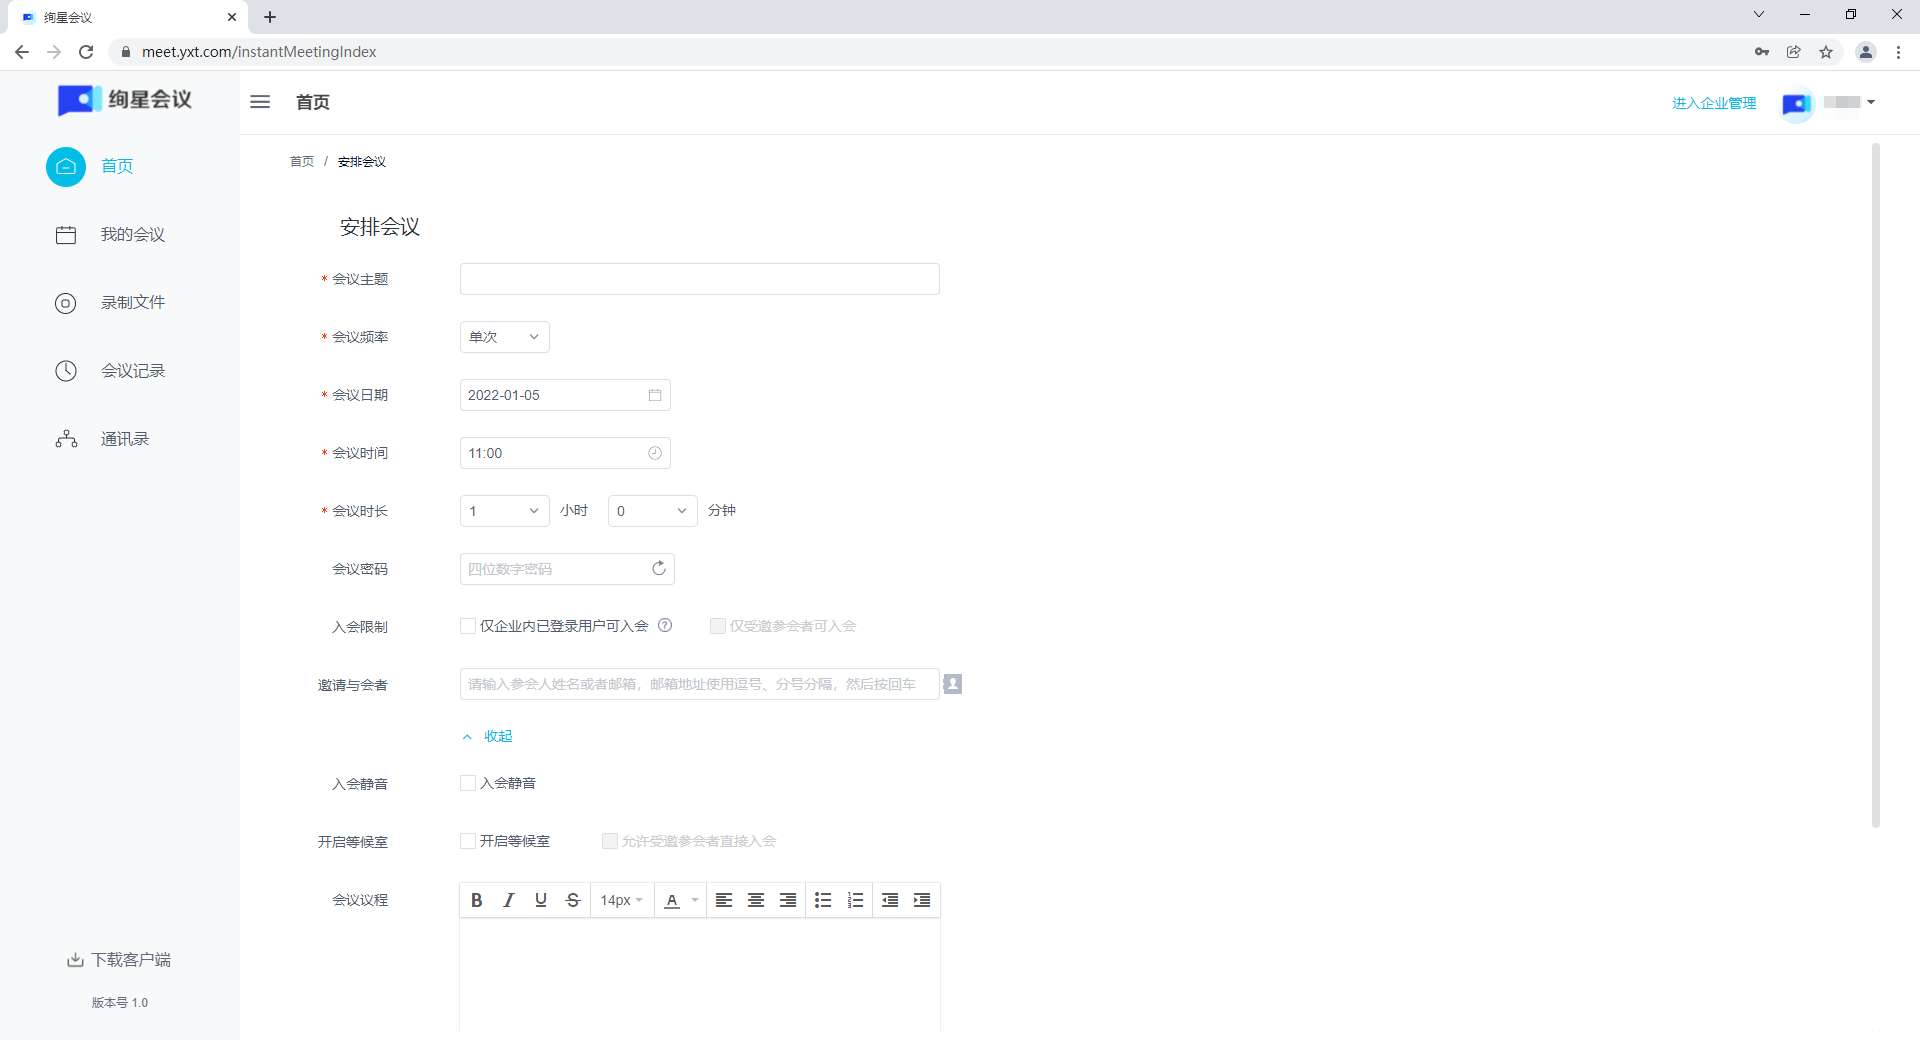Open 会议记录 in the sidebar
The height and width of the screenshot is (1040, 1920).
coord(110,371)
